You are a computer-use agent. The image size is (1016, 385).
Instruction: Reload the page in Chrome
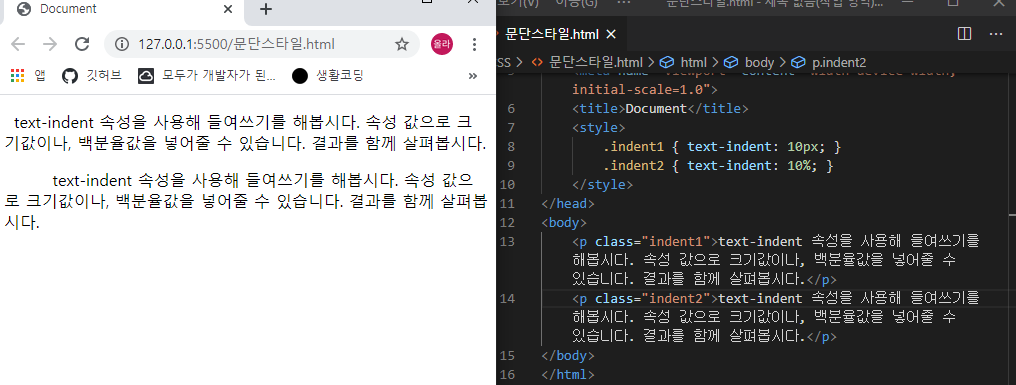click(x=82, y=44)
